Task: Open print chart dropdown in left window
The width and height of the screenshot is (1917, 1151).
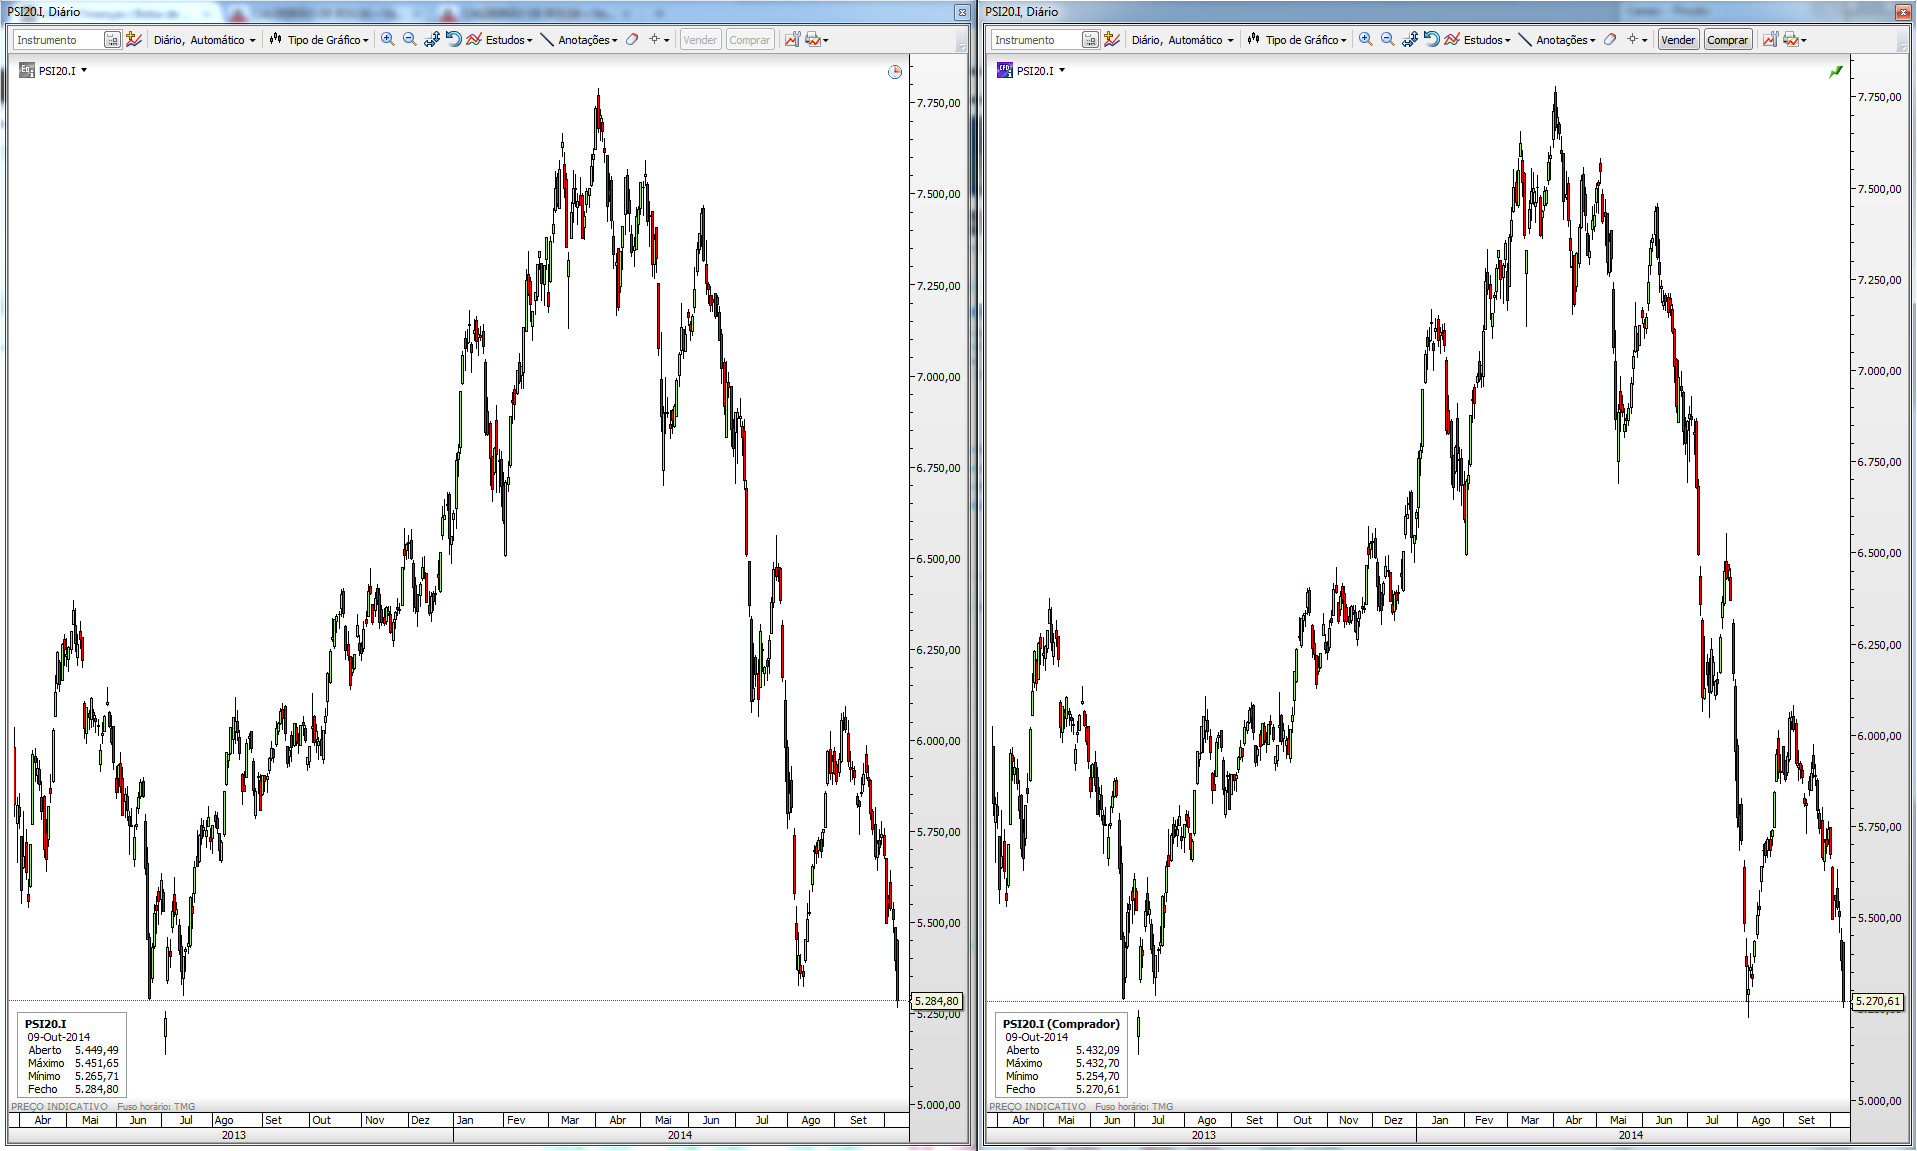Action: tap(816, 40)
